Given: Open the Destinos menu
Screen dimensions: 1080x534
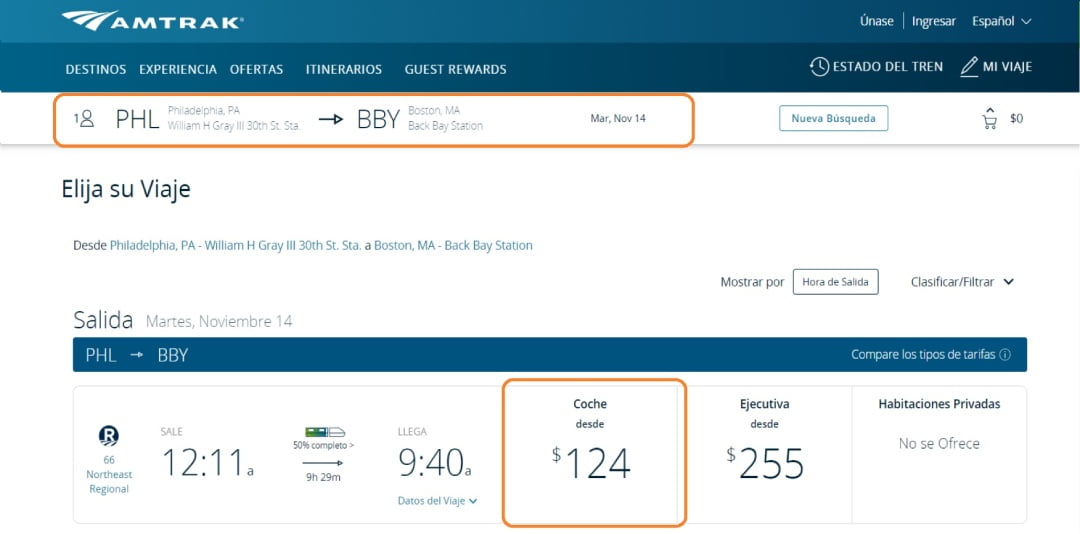Looking at the screenshot, I should point(96,70).
